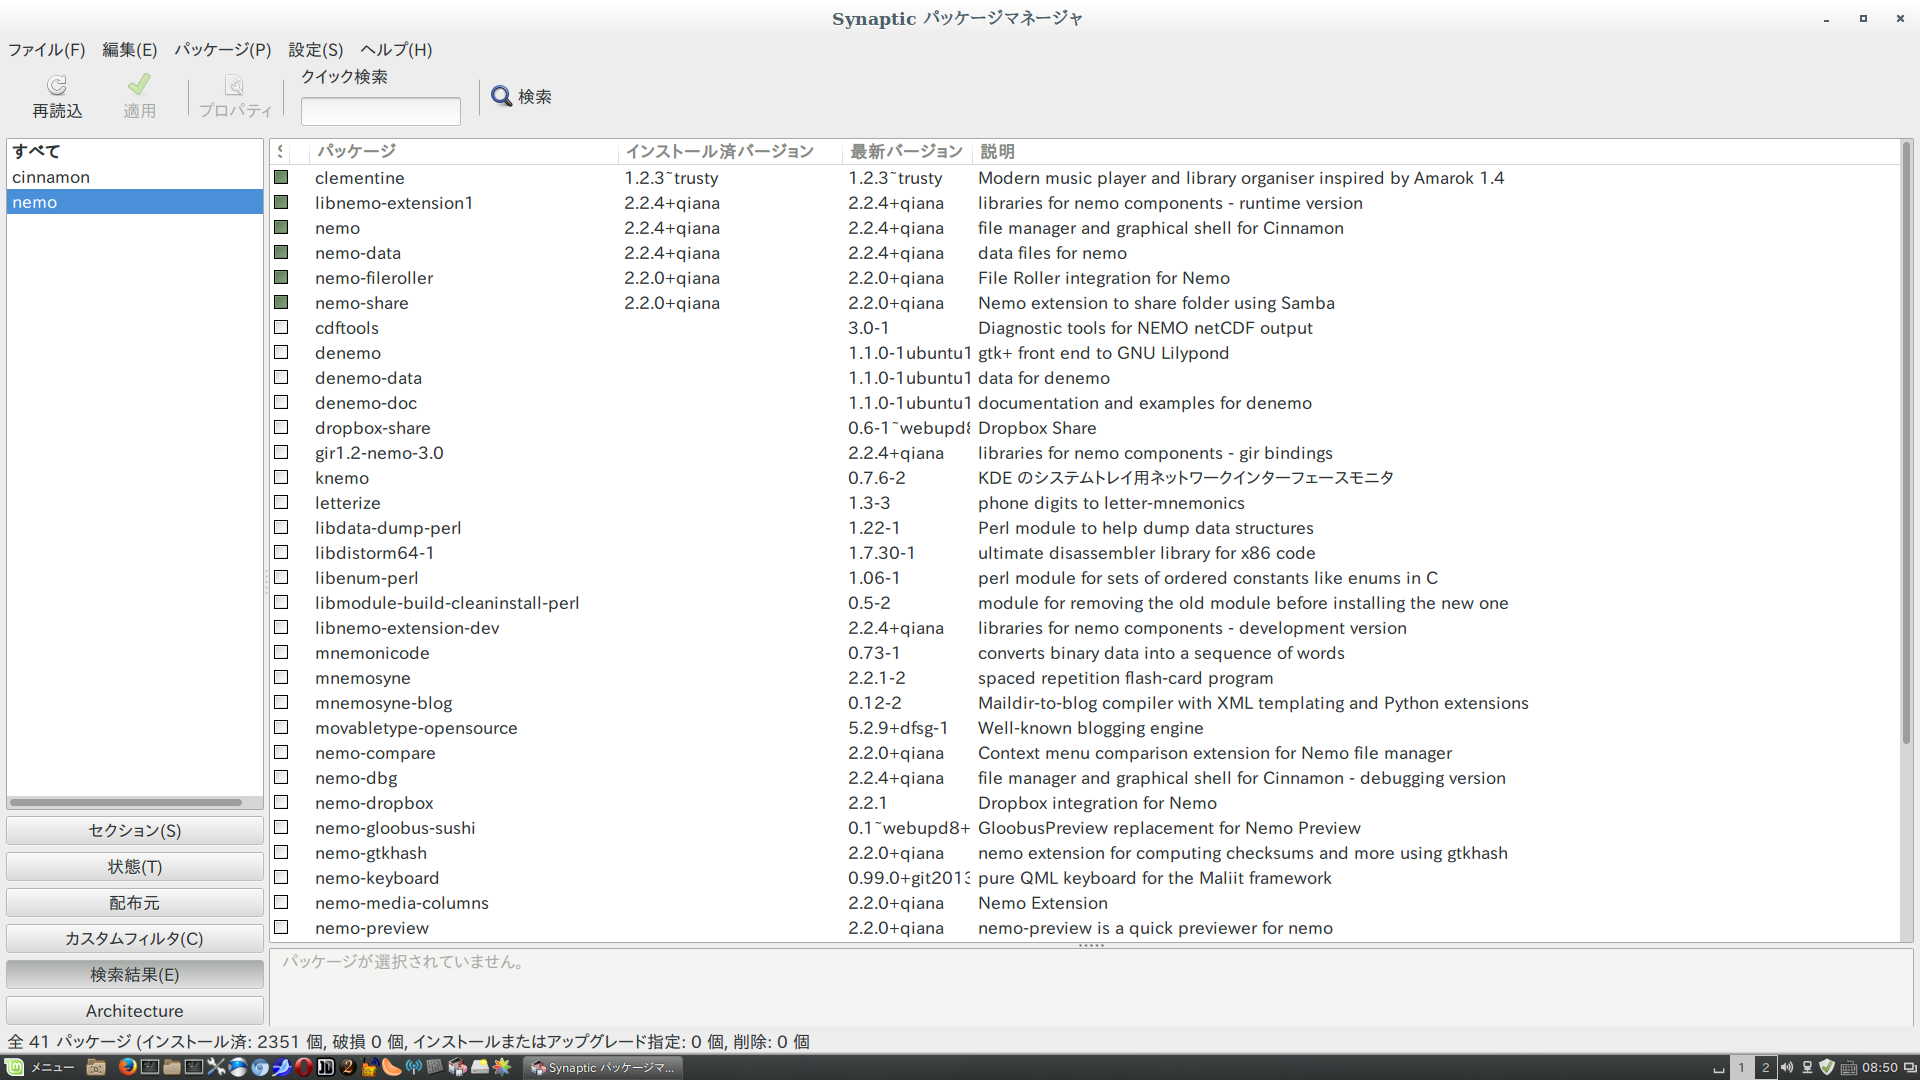
Task: Open the 編集(E) menu
Action: pyautogui.click(x=130, y=49)
